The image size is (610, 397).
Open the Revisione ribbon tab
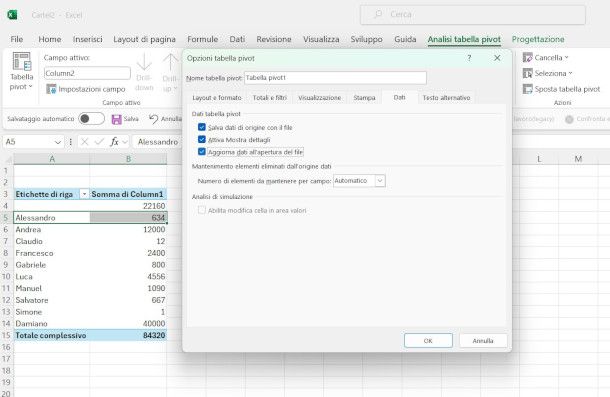click(274, 39)
